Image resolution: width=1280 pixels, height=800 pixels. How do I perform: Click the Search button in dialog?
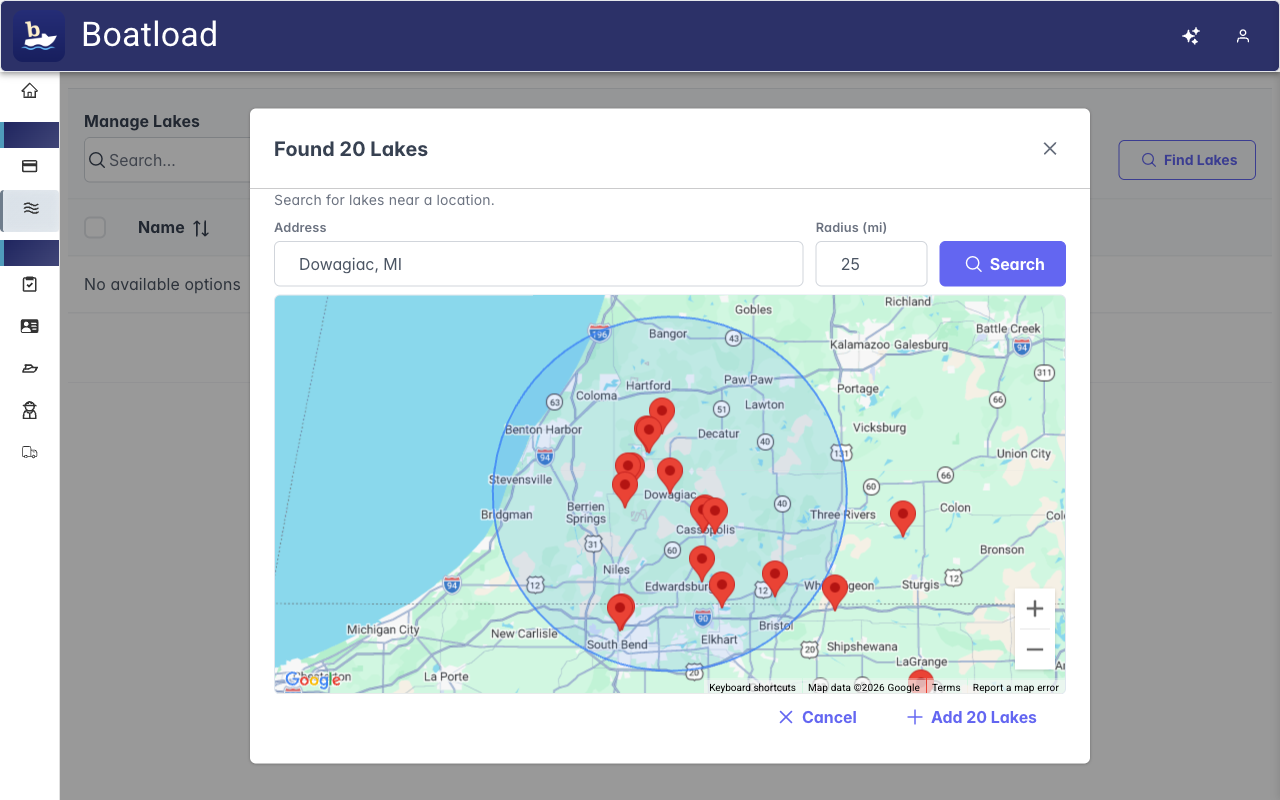(x=1003, y=264)
